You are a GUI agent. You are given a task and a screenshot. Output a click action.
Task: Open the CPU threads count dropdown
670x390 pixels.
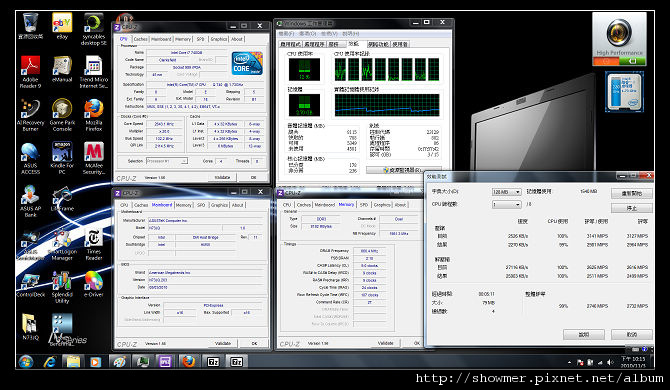[506, 205]
